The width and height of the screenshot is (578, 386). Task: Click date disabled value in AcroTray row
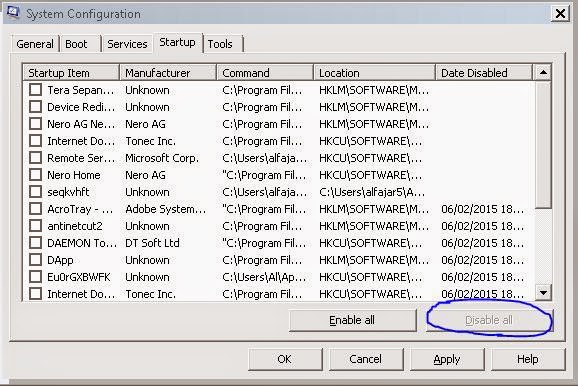point(483,209)
